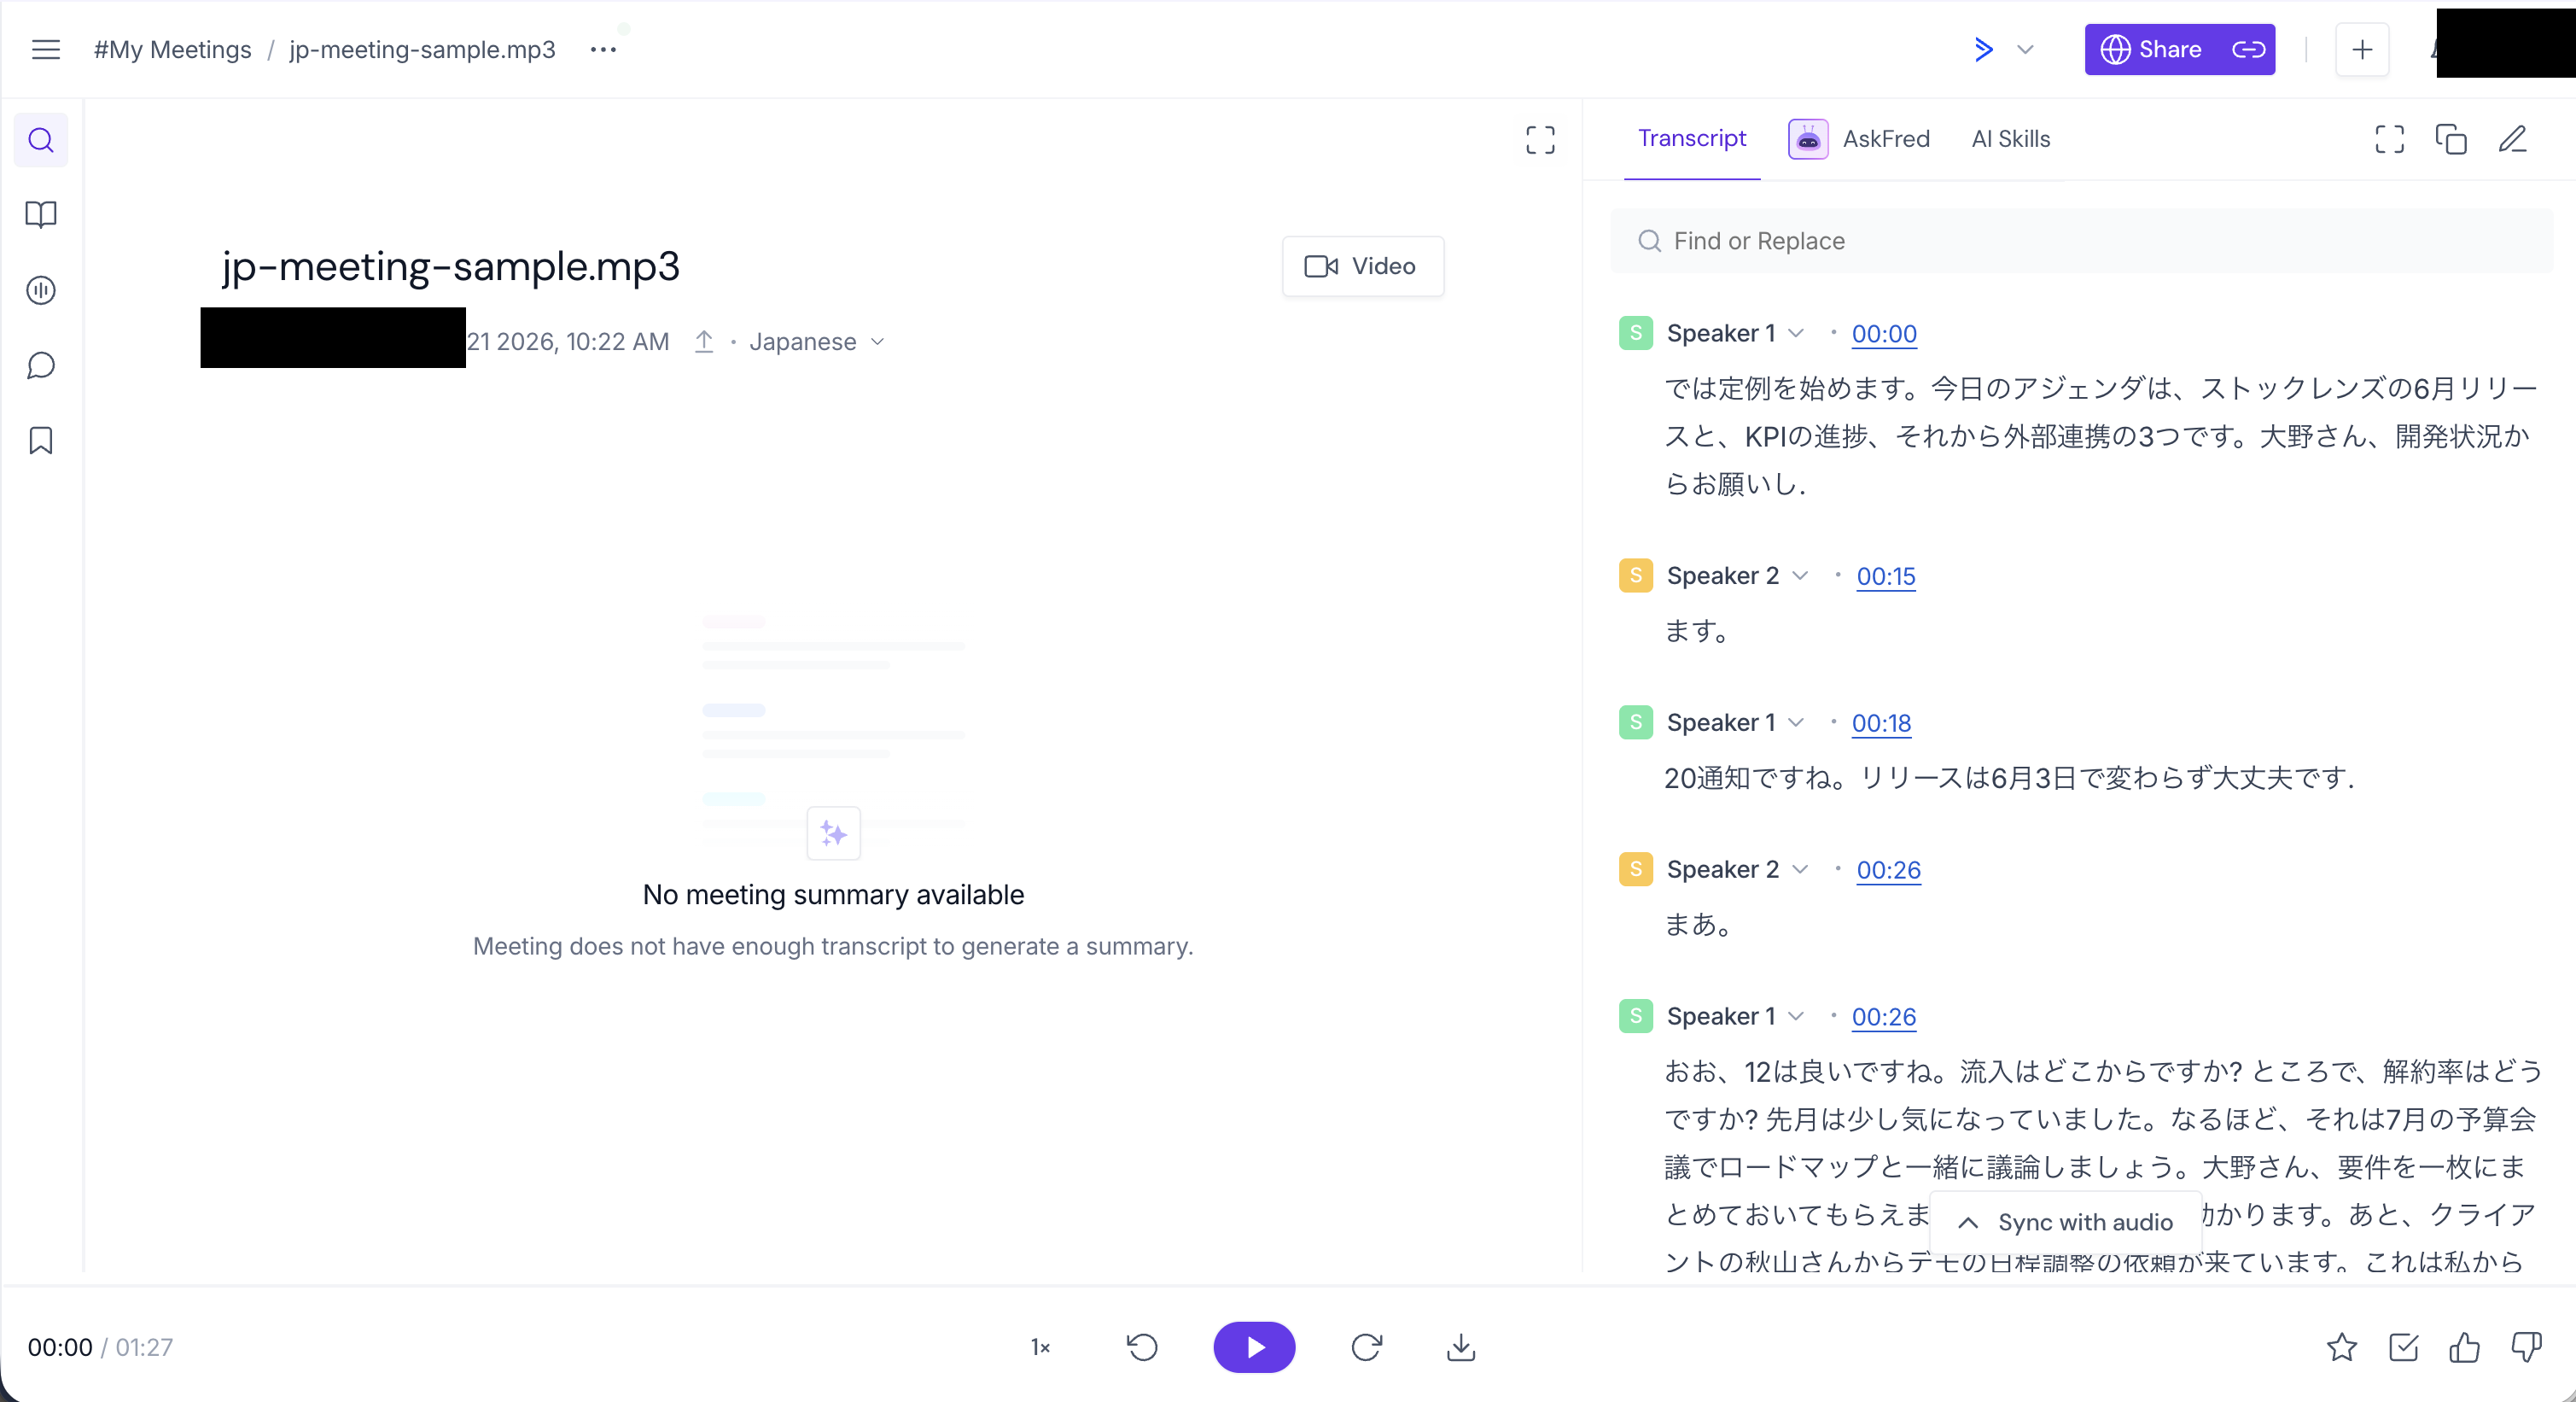Click the blue arrow integration icon
2576x1402 pixels.
tap(1984, 49)
